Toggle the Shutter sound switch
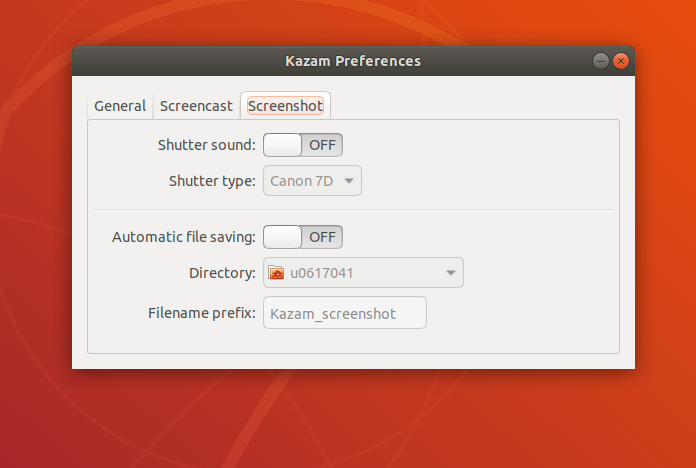The width and height of the screenshot is (696, 468). click(x=303, y=145)
